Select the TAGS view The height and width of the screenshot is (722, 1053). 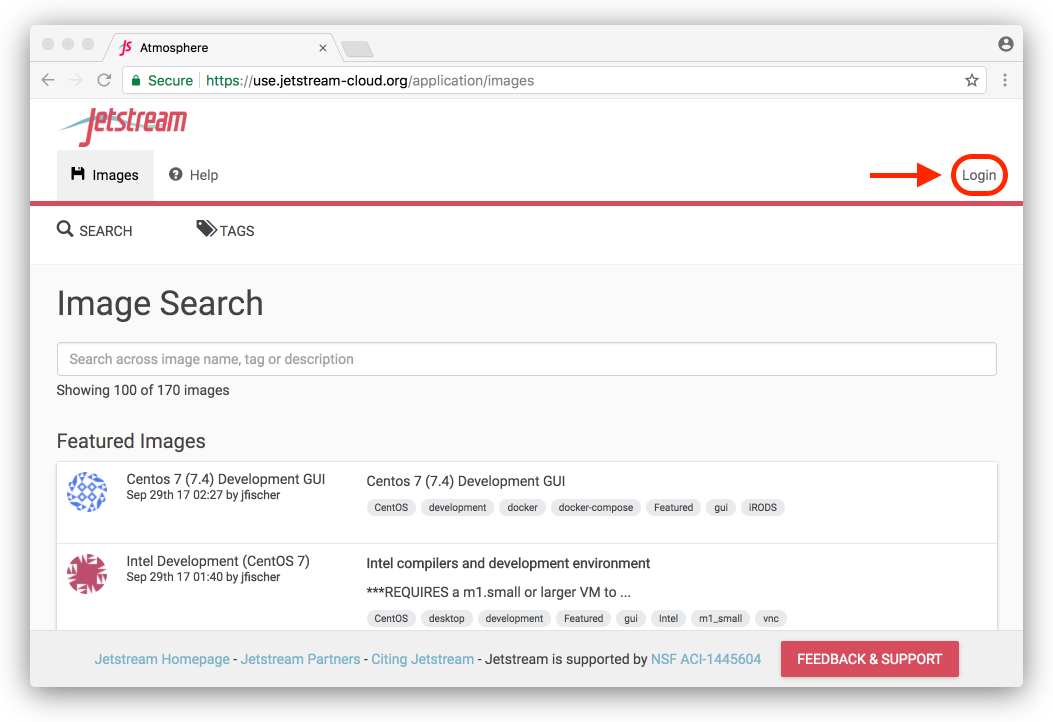[x=226, y=230]
